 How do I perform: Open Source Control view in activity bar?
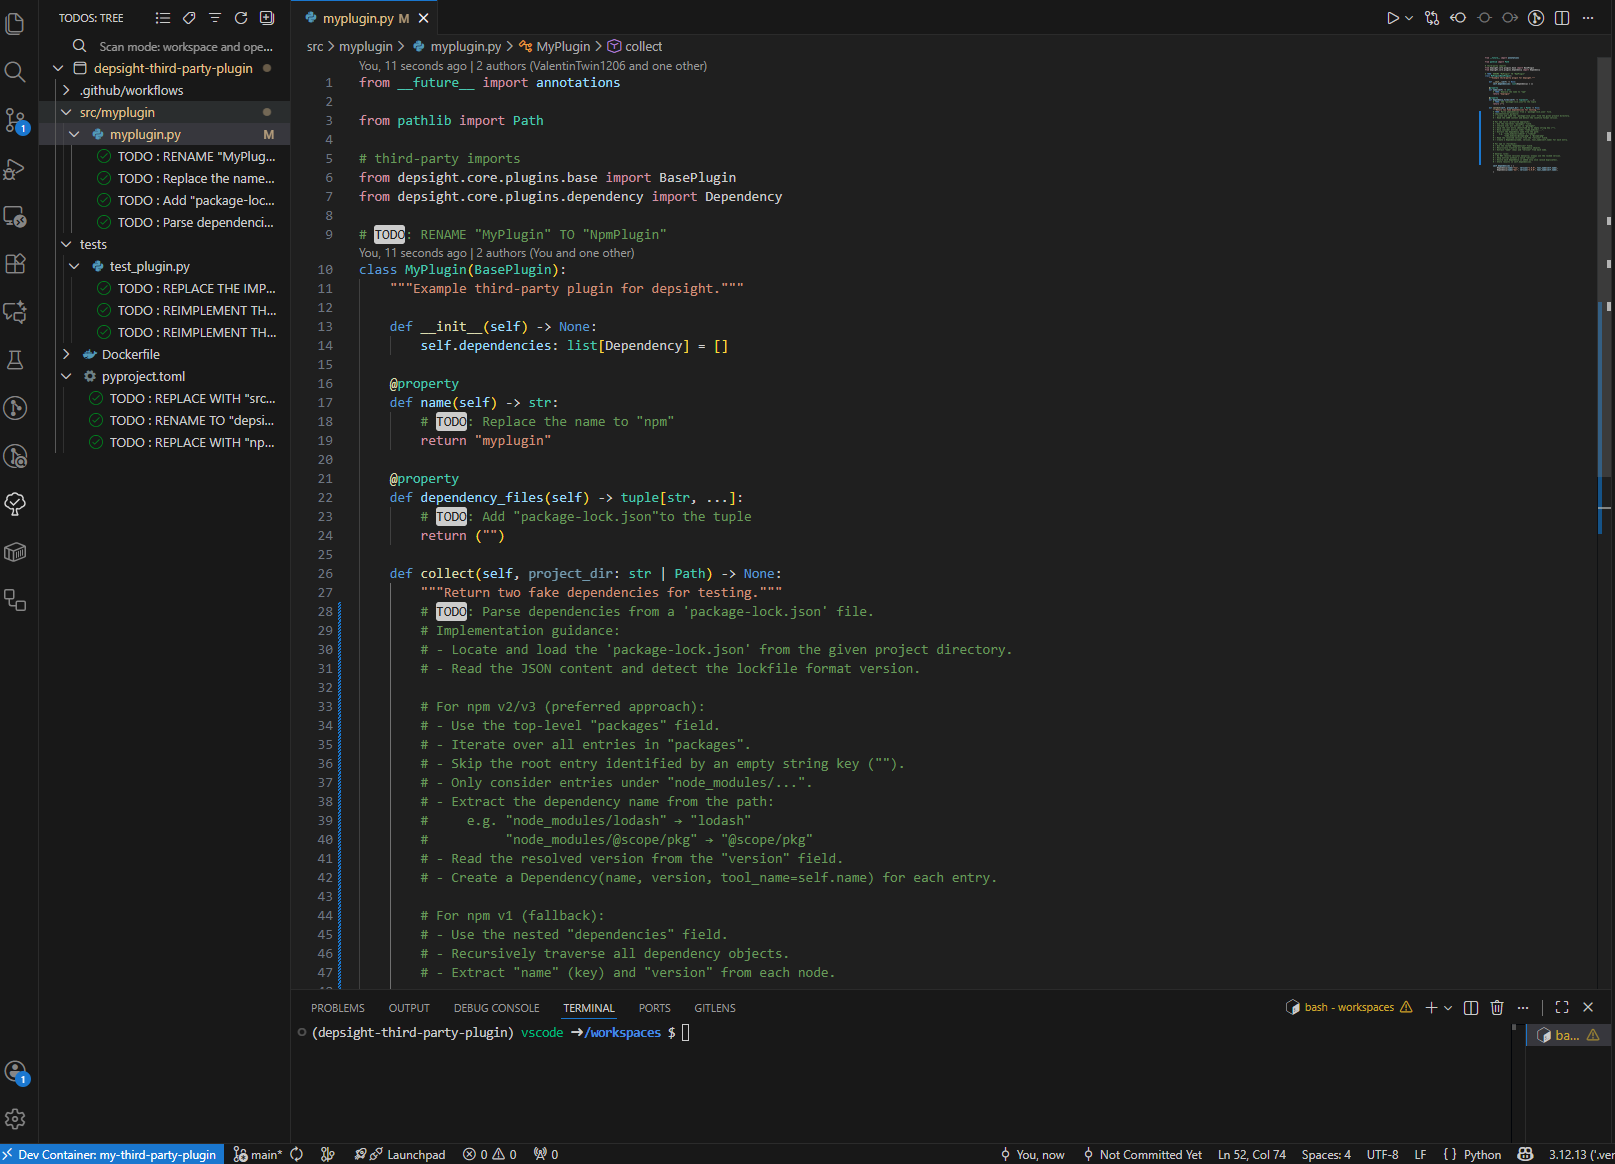[x=15, y=120]
